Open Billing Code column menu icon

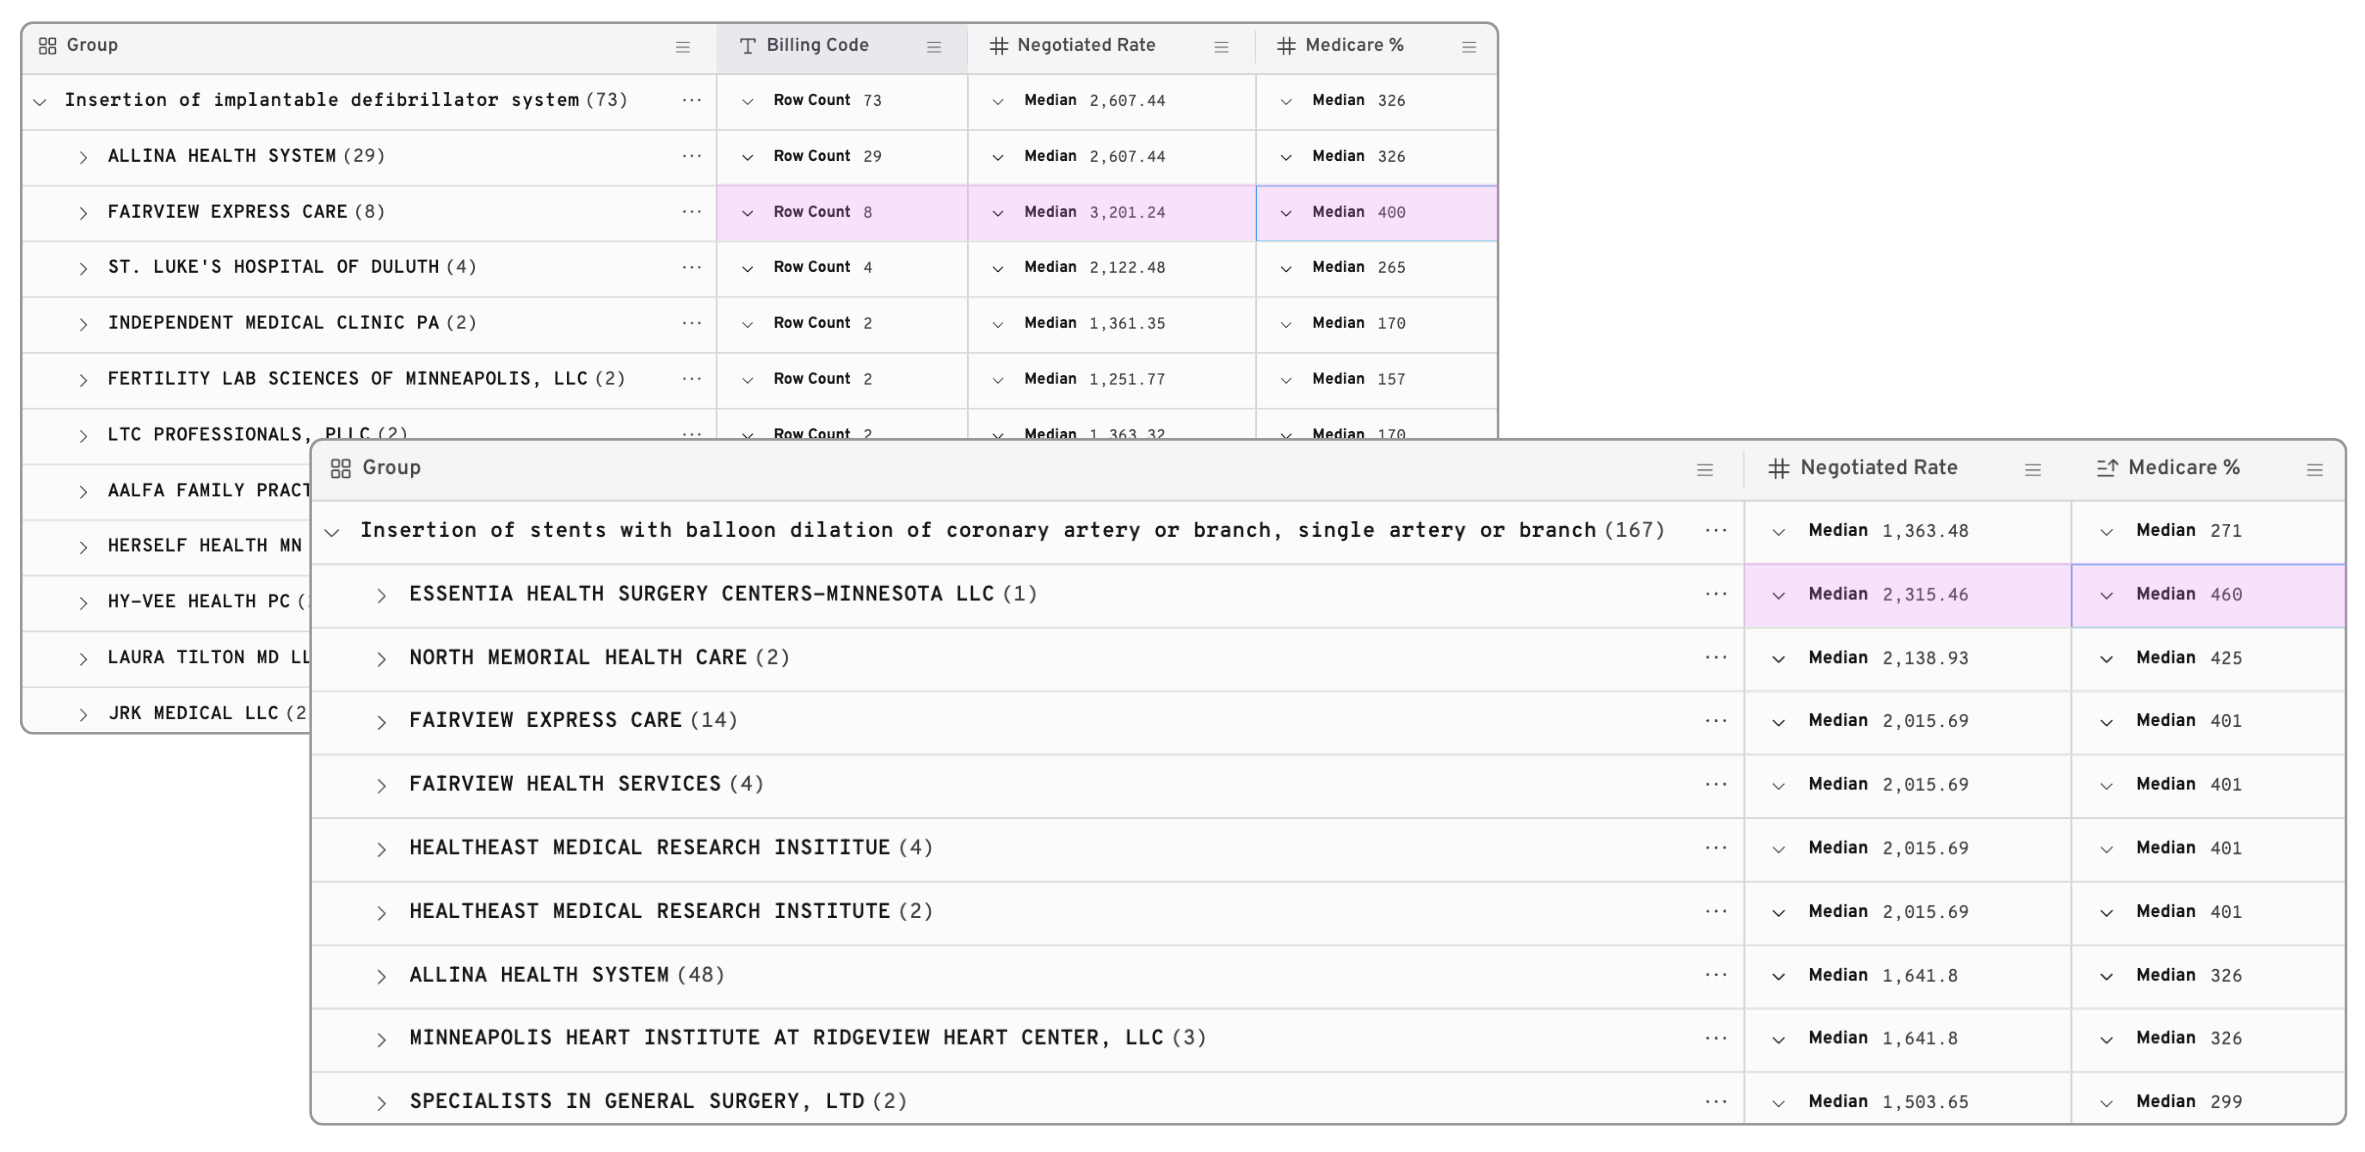pos(934,47)
